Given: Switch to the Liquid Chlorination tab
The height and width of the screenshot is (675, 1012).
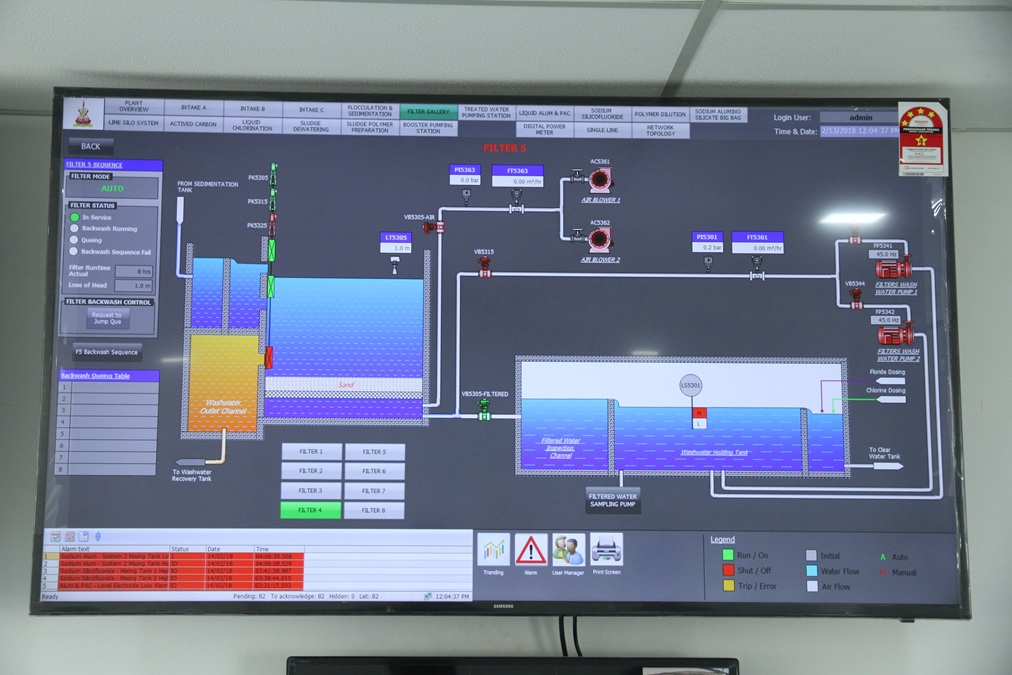Looking at the screenshot, I should click(252, 125).
